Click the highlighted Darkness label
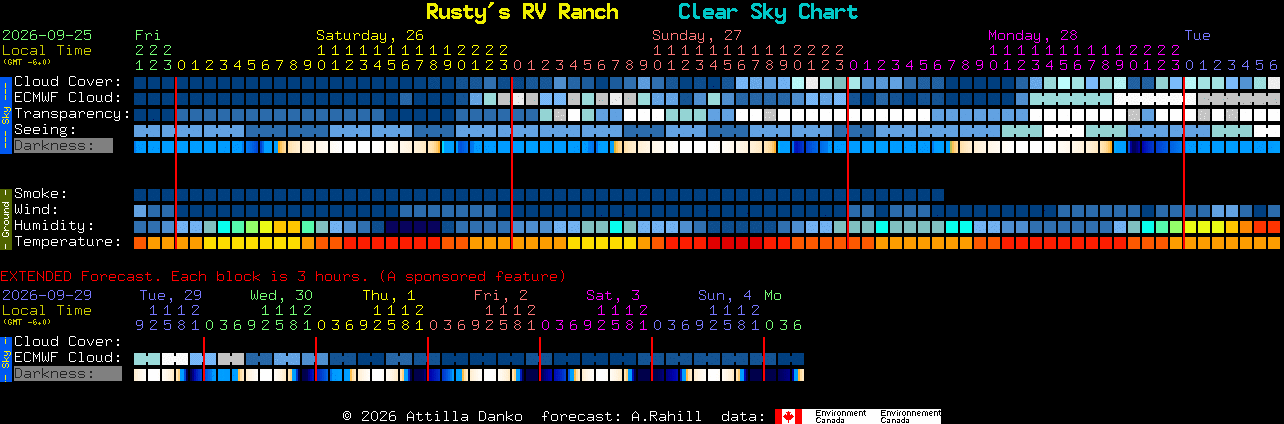 click(63, 145)
